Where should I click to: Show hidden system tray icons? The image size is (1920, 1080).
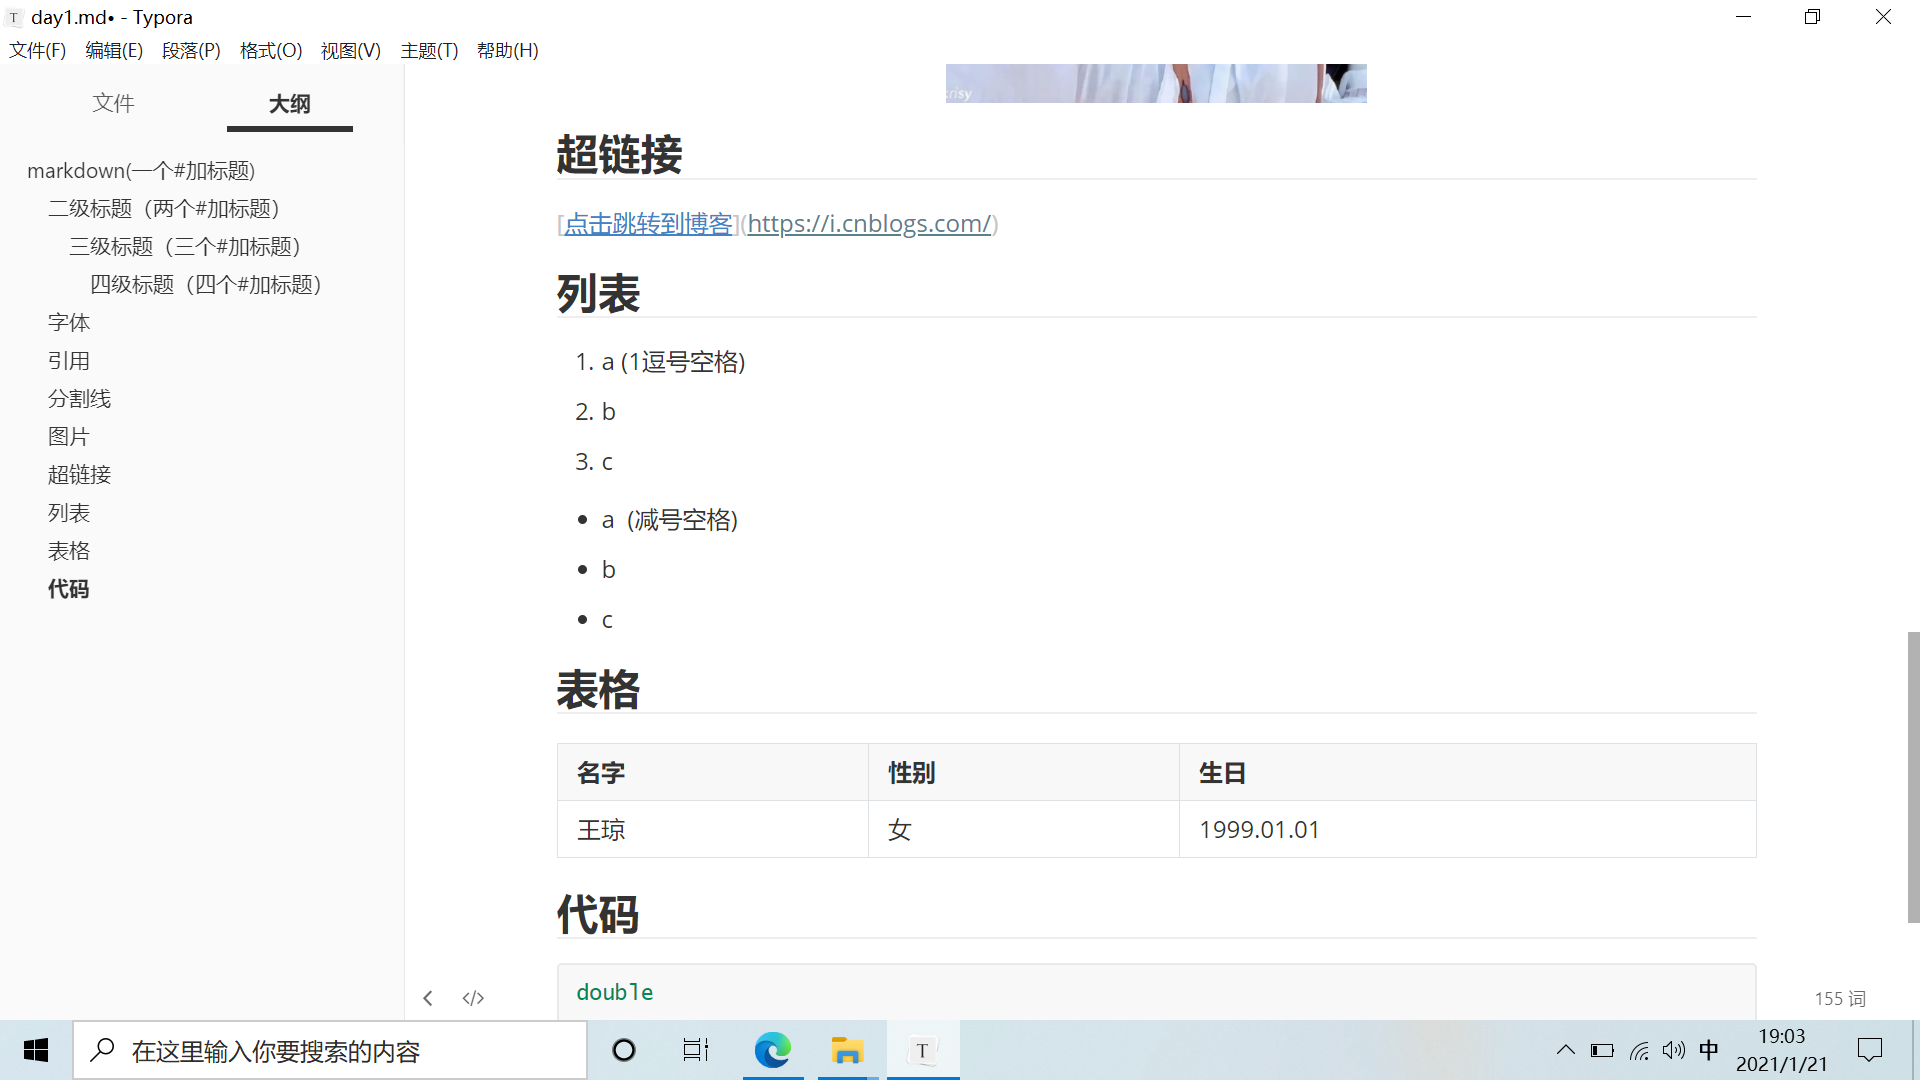coord(1566,1050)
